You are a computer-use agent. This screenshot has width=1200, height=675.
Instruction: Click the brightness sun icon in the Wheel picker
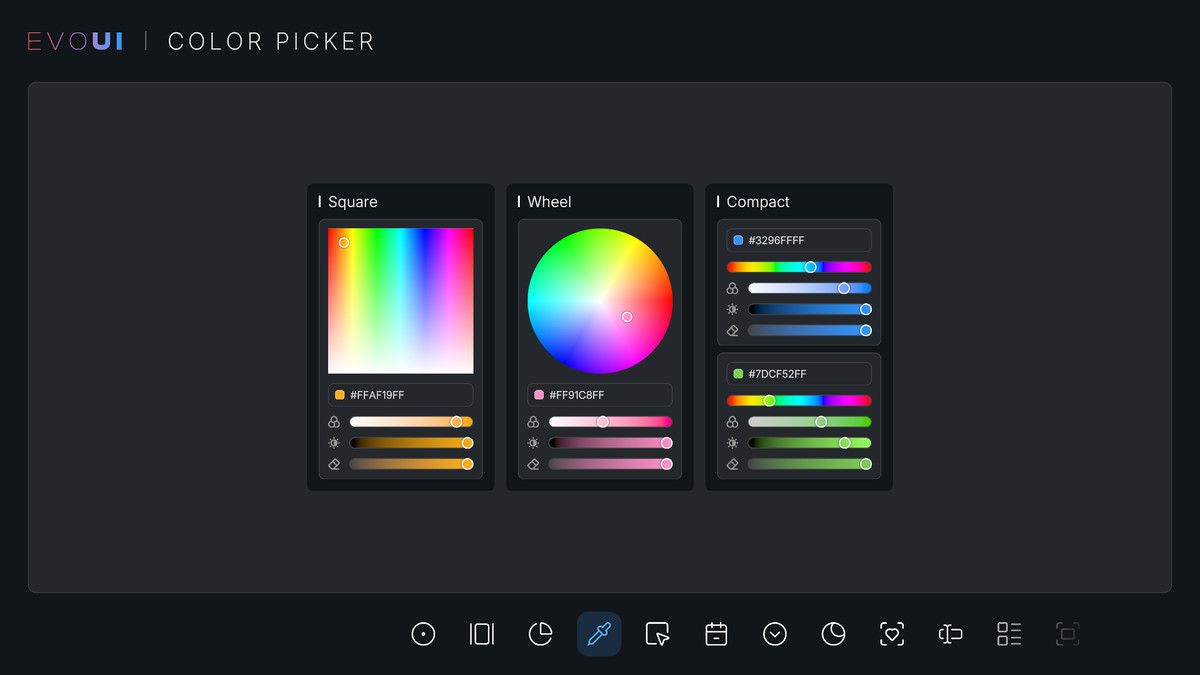[x=533, y=443]
